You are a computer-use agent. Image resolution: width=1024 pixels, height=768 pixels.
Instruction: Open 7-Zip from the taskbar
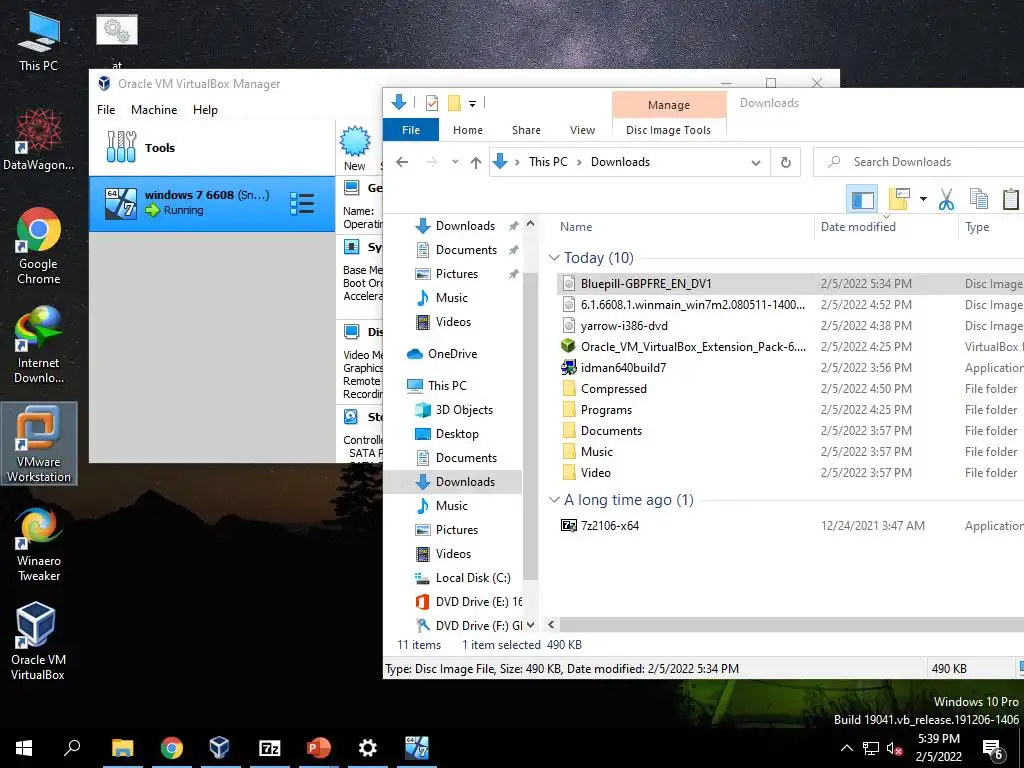(x=270, y=747)
